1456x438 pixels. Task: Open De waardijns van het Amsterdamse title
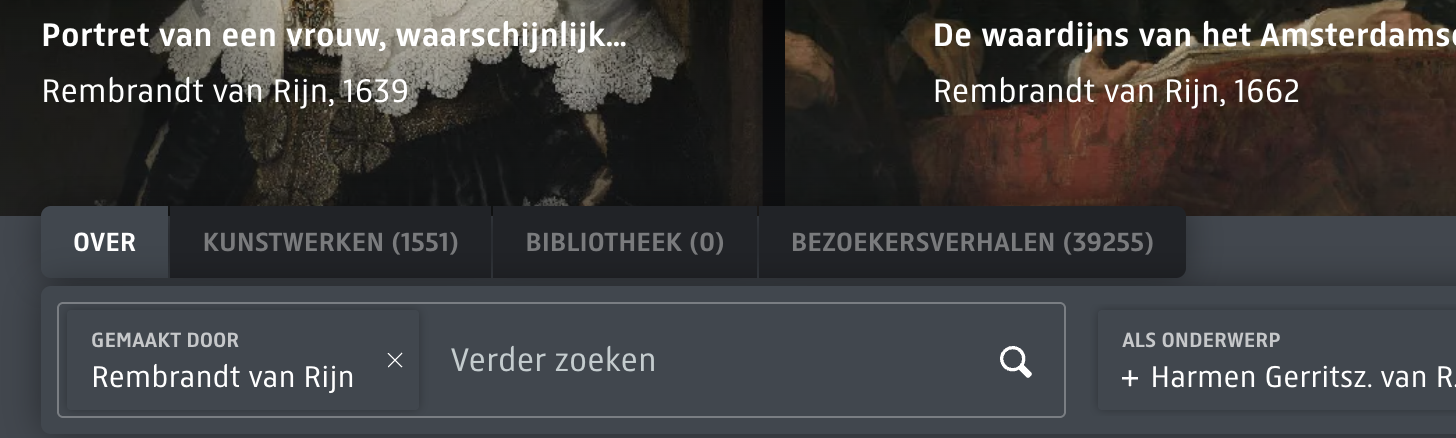pos(1194,37)
